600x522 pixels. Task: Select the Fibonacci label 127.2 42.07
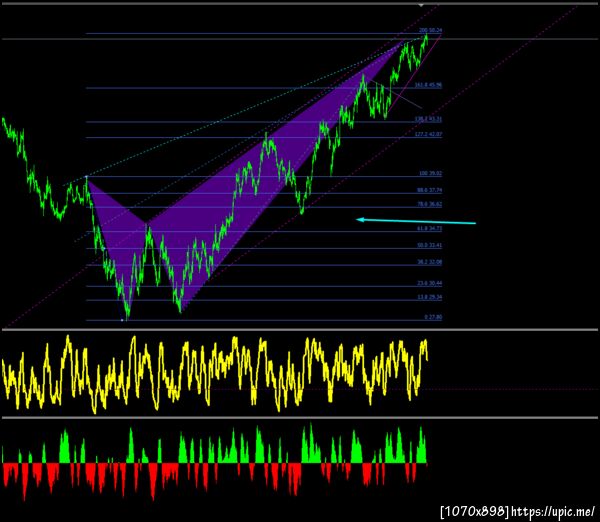428,134
